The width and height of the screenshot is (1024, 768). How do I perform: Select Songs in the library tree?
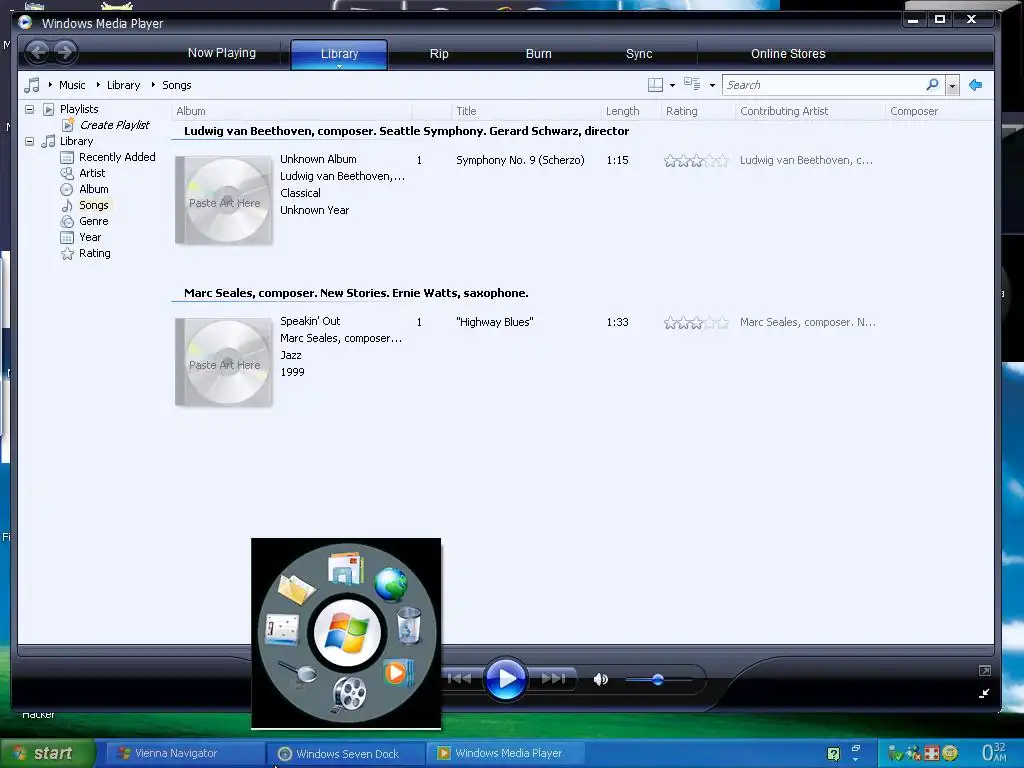[93, 205]
